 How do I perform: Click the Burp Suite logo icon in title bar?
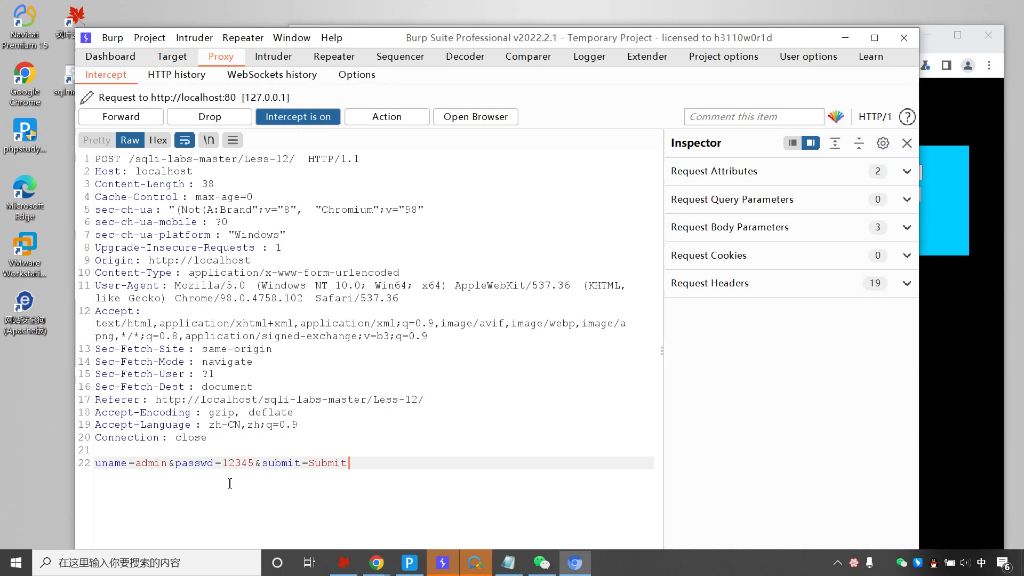(x=86, y=38)
